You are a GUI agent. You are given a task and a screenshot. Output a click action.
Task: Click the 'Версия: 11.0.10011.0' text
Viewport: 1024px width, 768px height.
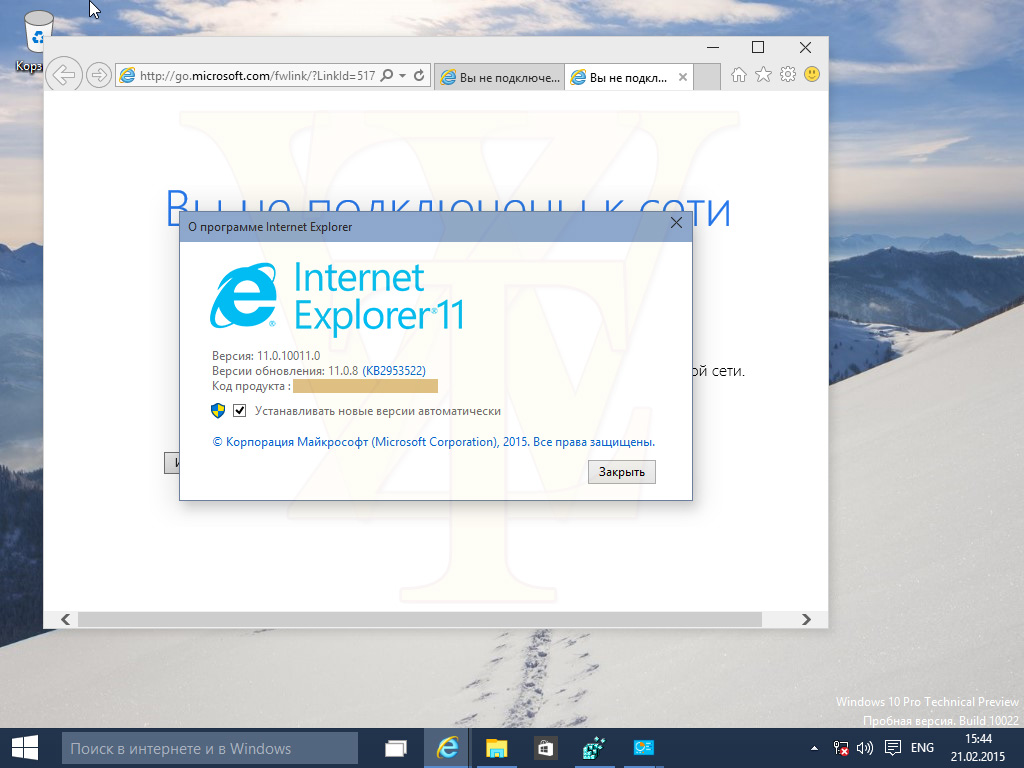pyautogui.click(x=266, y=356)
